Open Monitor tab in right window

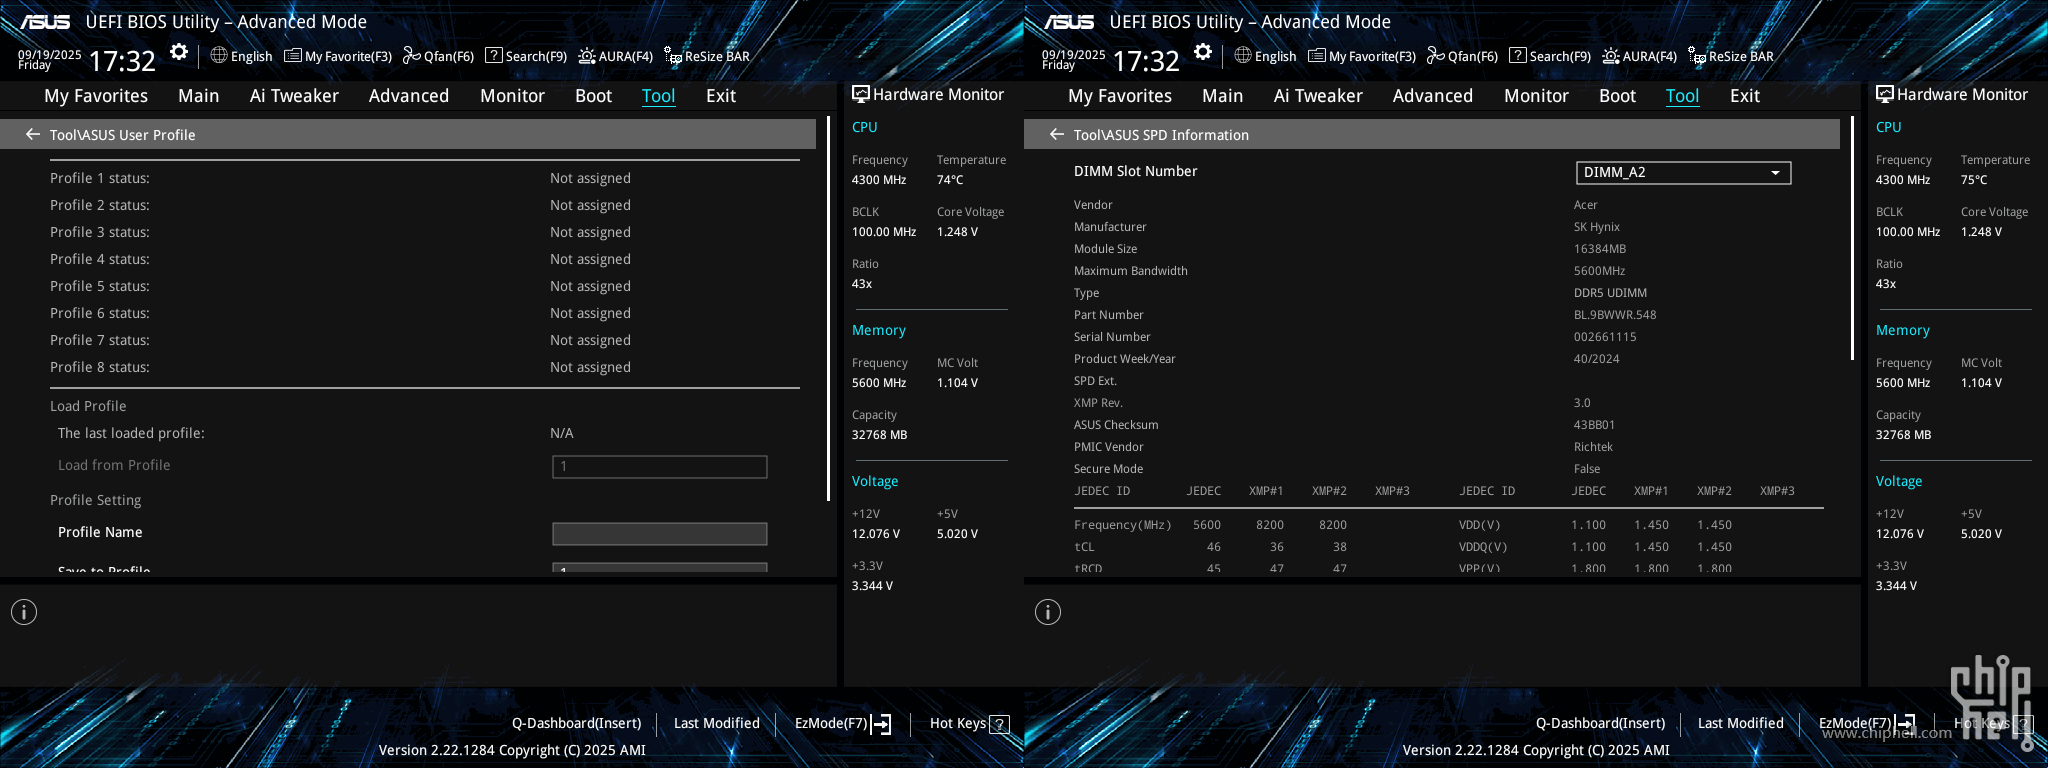point(1536,96)
